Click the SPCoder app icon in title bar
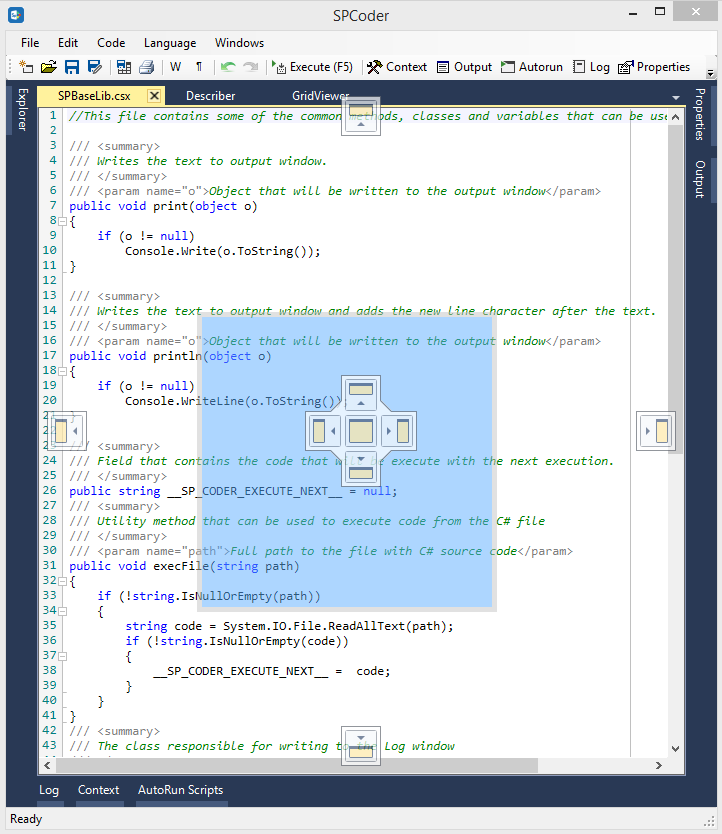This screenshot has height=834, width=722. tap(16, 15)
